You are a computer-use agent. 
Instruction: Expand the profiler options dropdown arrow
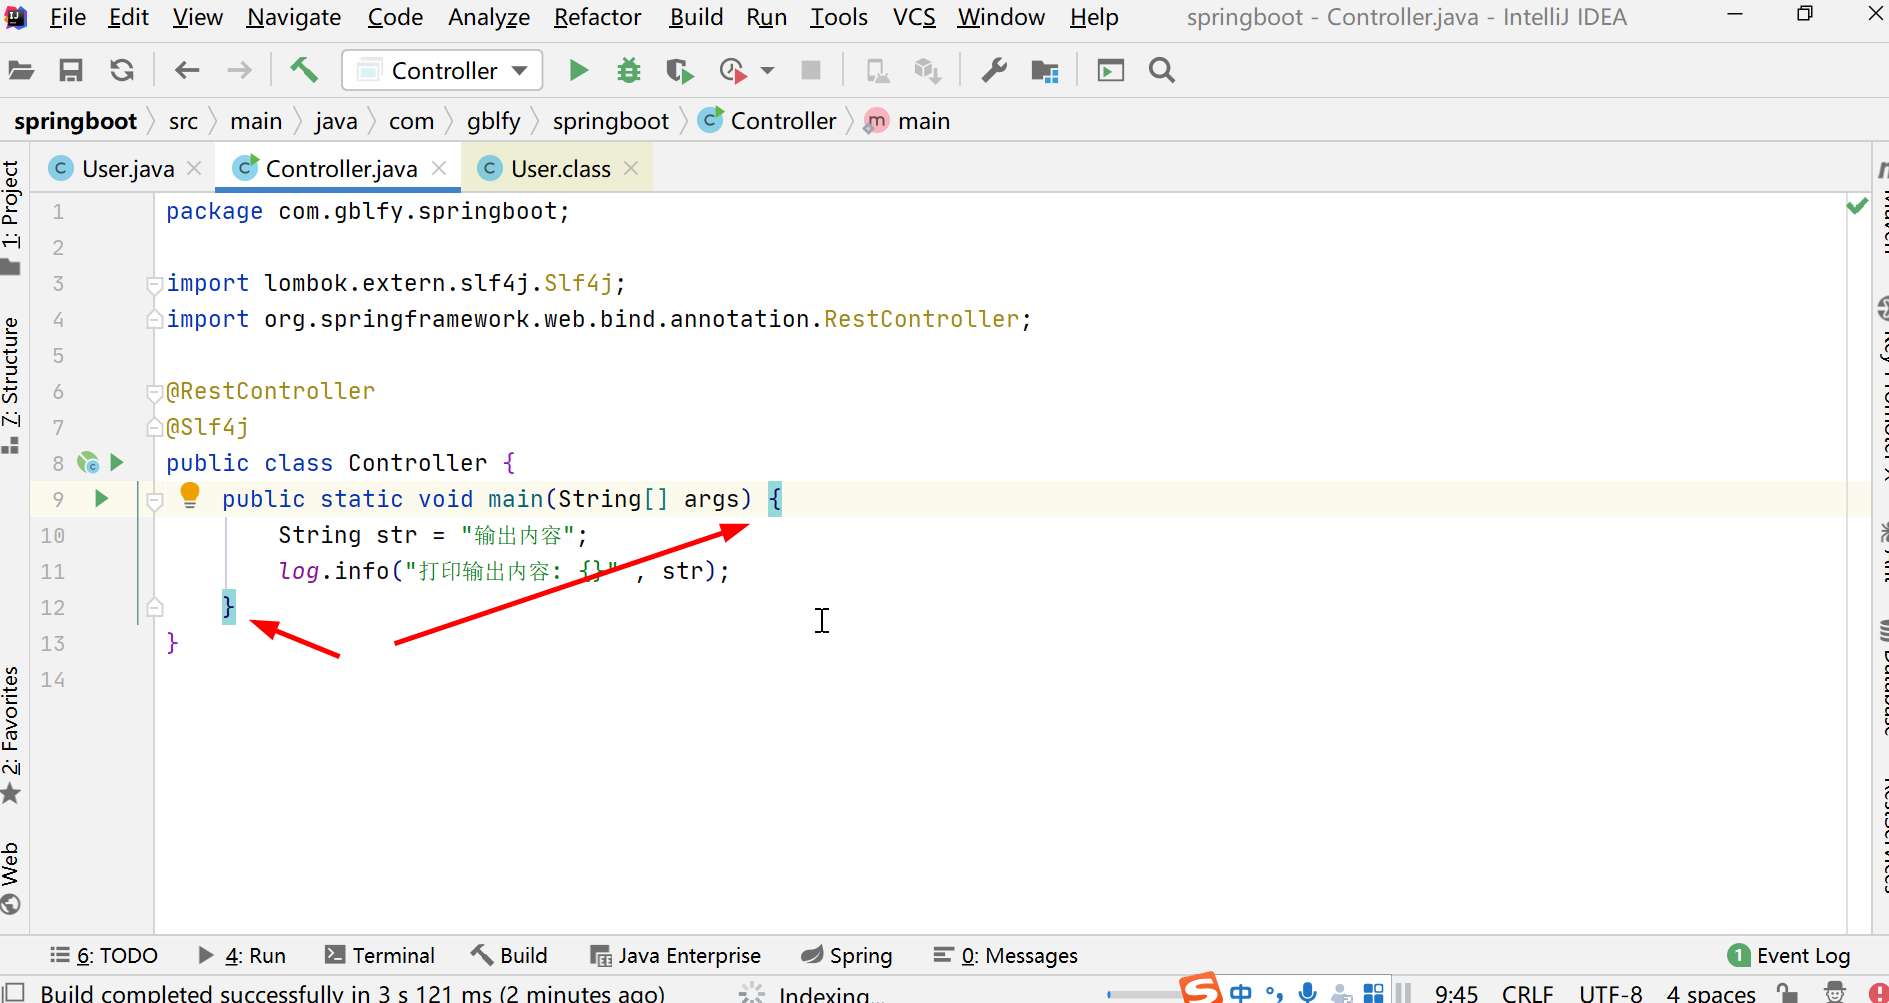click(x=768, y=70)
